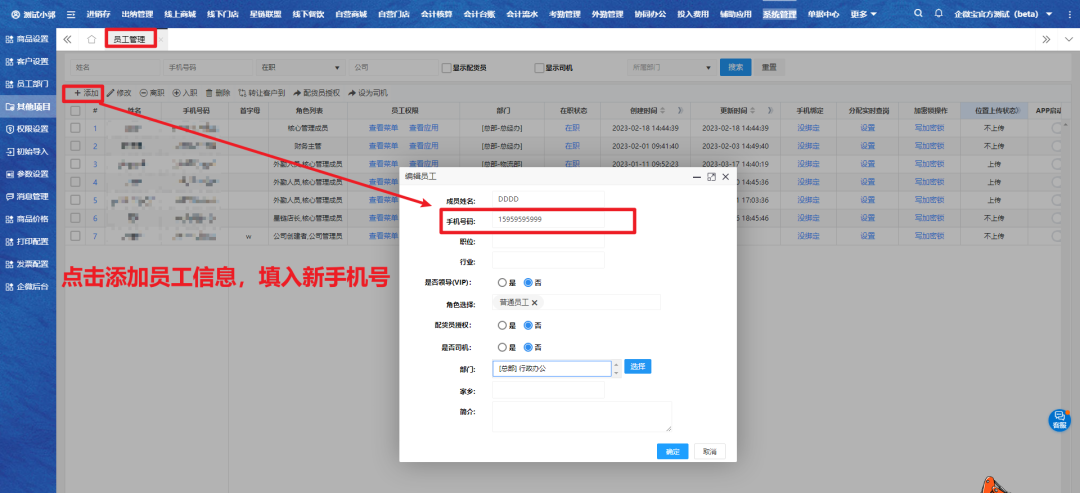Screen dimensions: 1080x493
Task: Open the notification bell icon
Action: click(x=938, y=14)
